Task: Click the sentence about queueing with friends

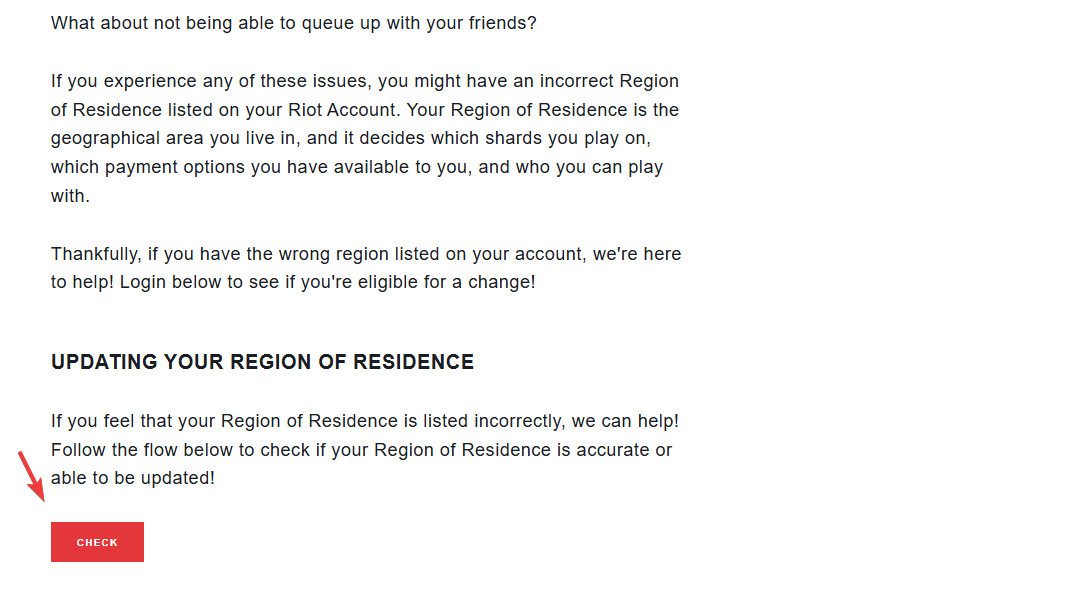Action: tap(293, 22)
